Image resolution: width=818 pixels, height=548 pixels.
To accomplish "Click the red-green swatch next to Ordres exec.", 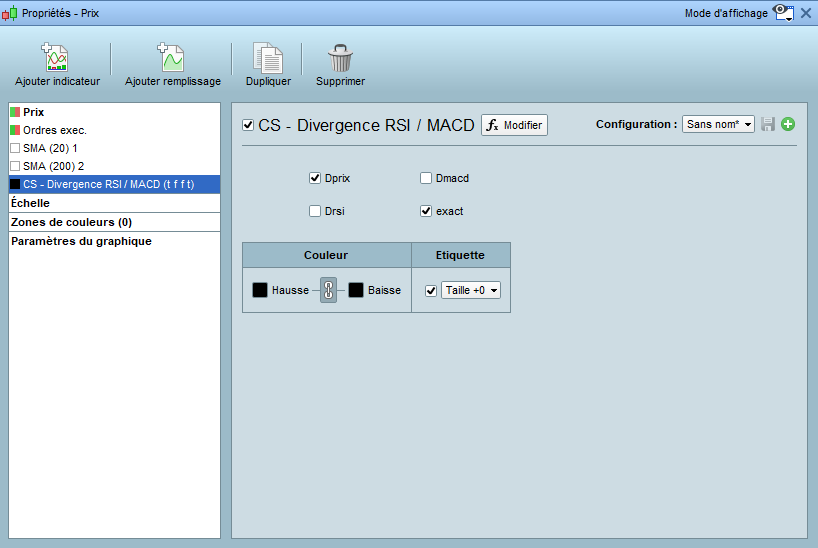I will [x=15, y=130].
